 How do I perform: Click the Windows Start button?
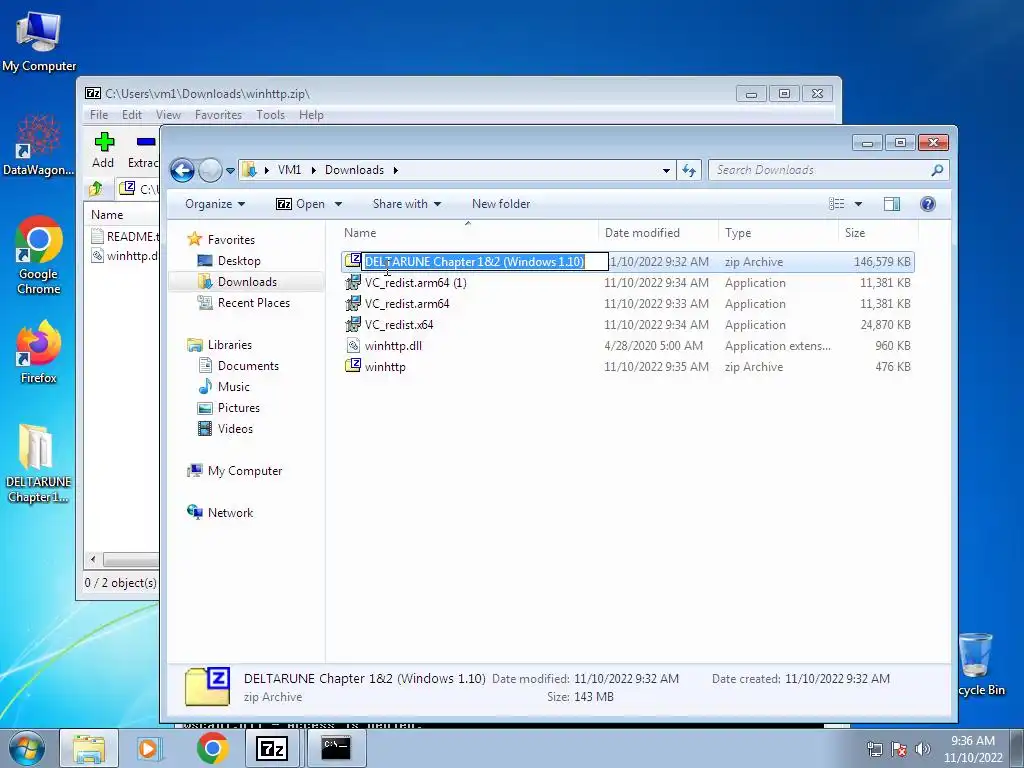(27, 748)
